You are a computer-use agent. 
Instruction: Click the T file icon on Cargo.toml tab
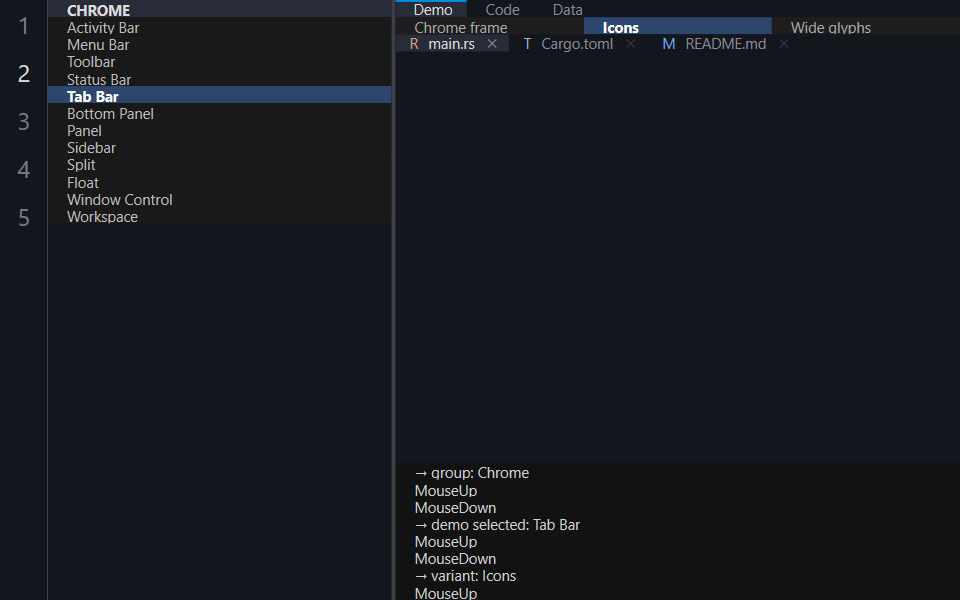(x=527, y=44)
